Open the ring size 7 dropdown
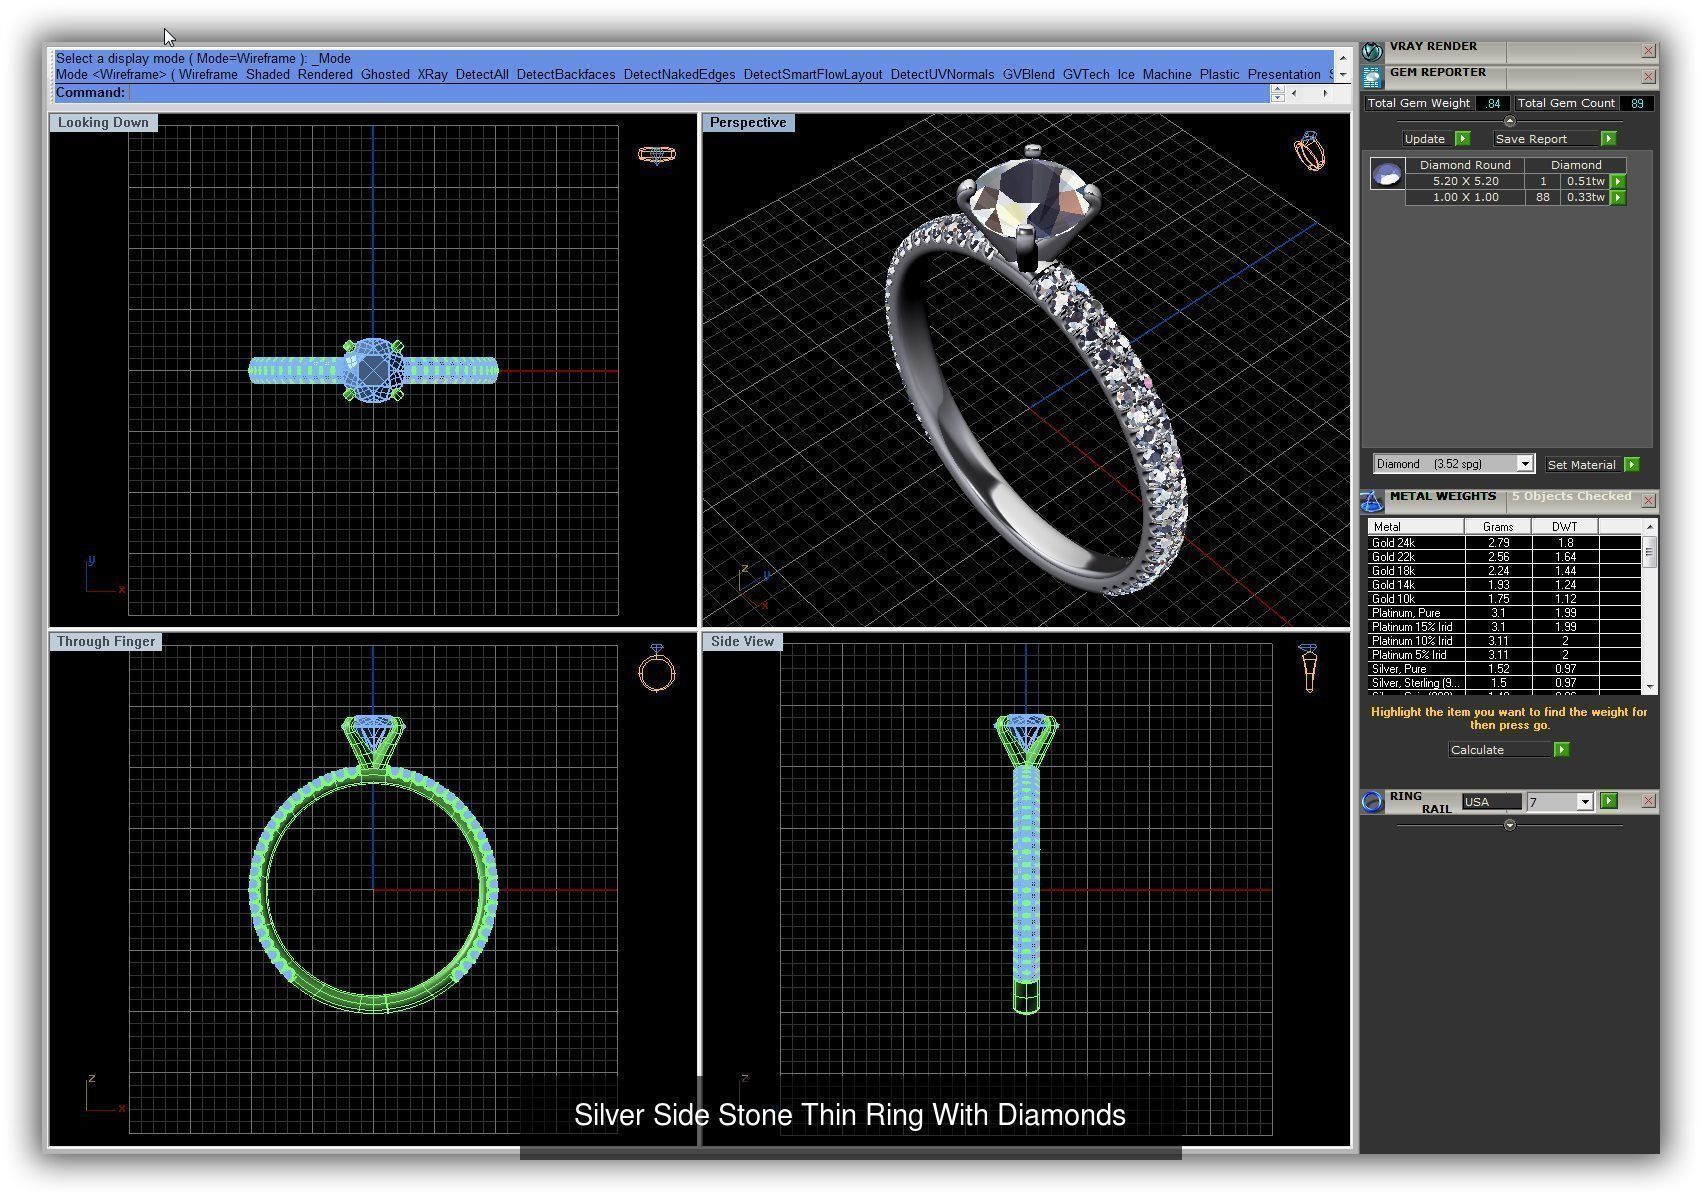Image resolution: width=1702 pixels, height=1196 pixels. pos(1585,802)
